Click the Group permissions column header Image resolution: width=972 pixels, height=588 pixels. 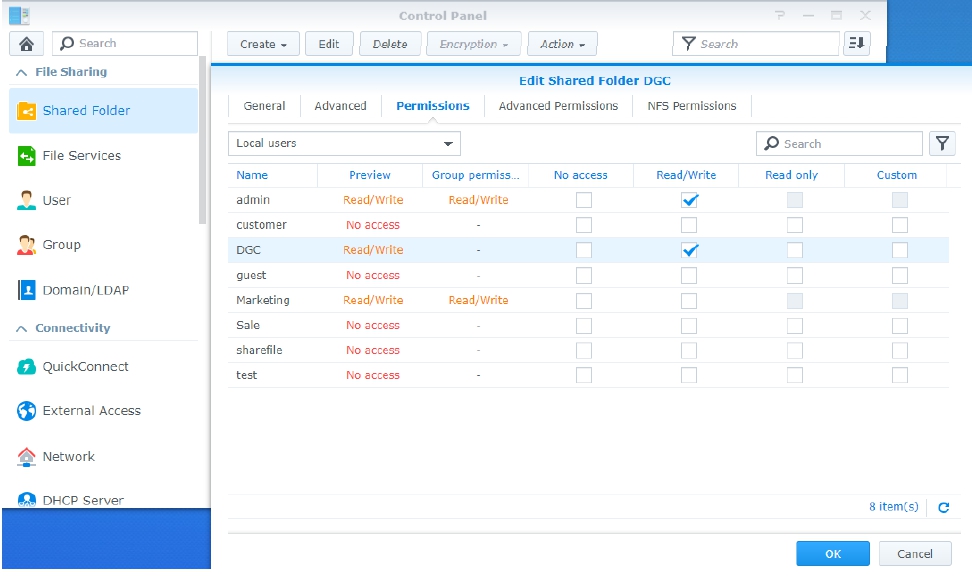pos(475,175)
